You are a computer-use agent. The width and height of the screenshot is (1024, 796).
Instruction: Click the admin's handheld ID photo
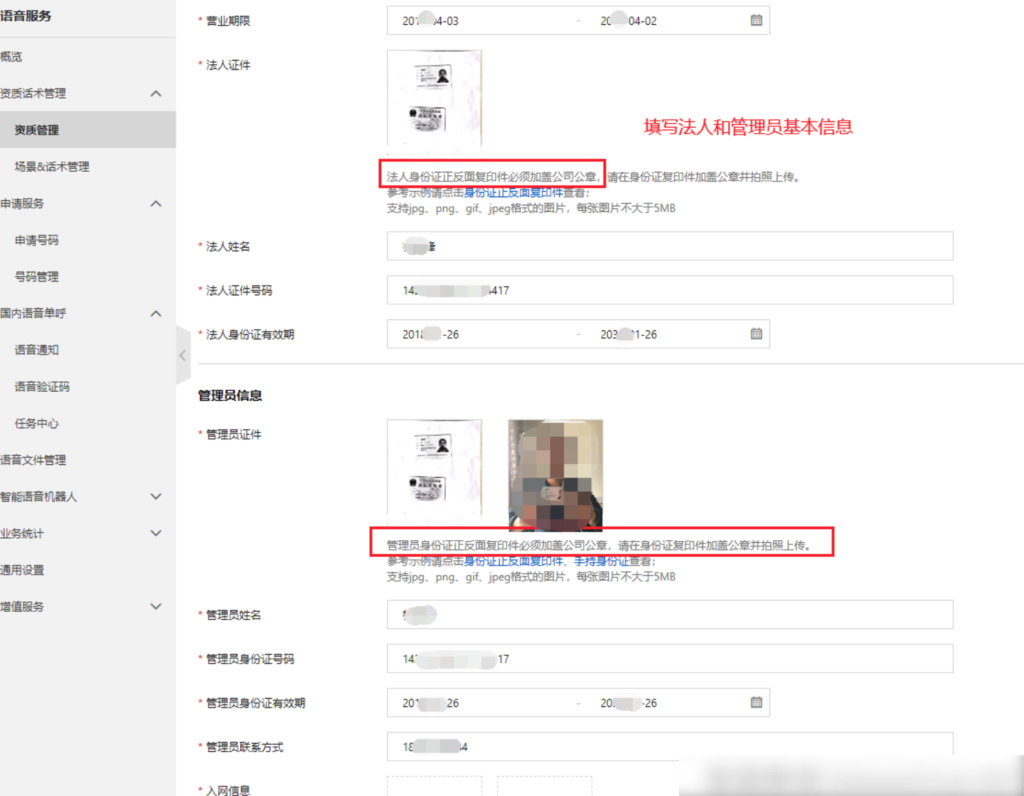(555, 469)
